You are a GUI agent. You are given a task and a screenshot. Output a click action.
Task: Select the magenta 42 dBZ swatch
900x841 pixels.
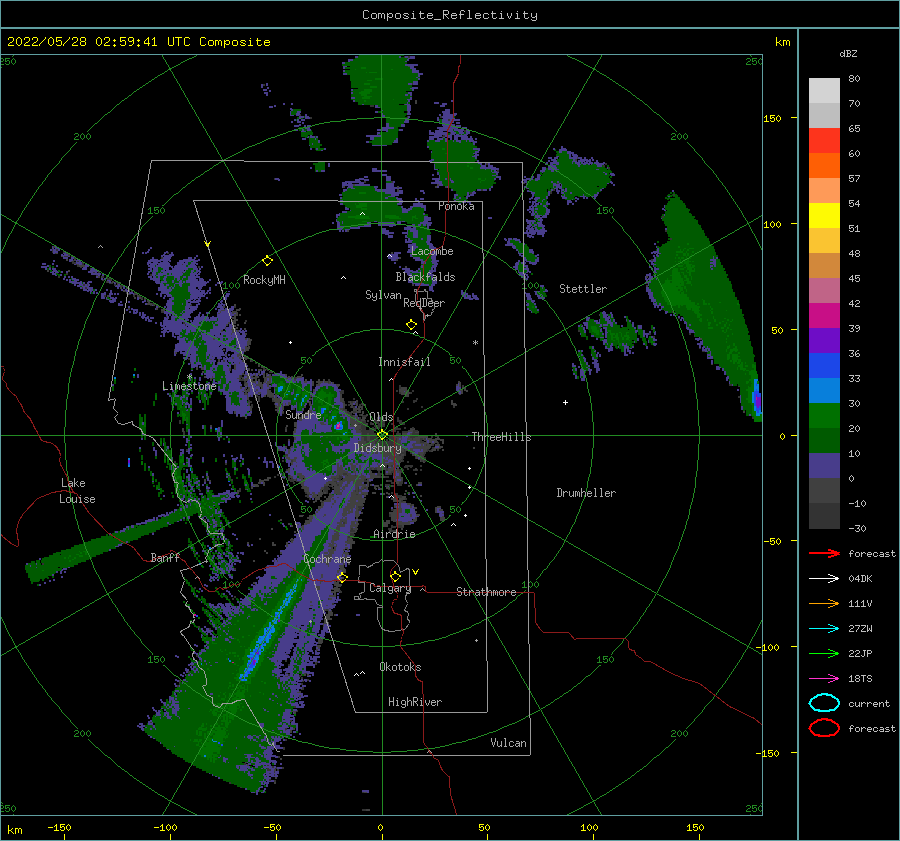[824, 316]
